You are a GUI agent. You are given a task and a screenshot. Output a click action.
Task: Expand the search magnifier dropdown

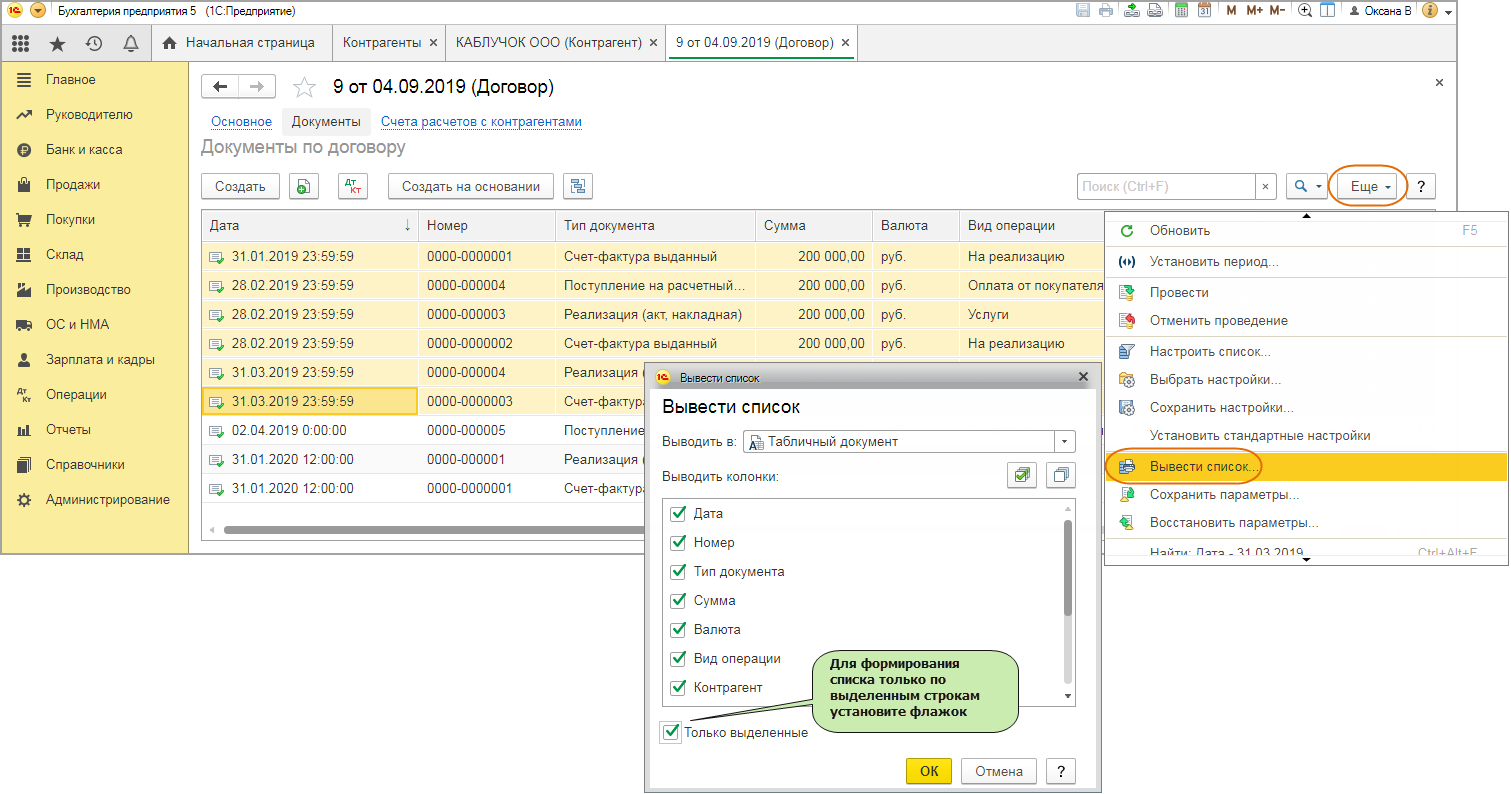point(1307,186)
